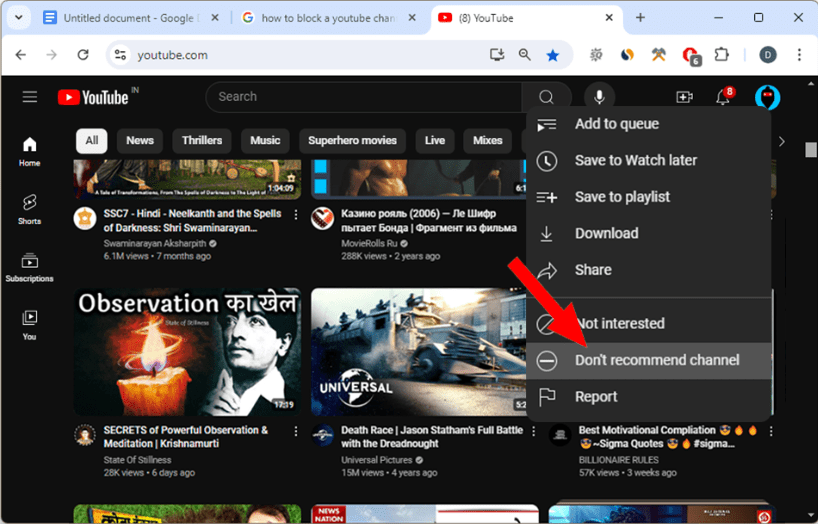Select the Thrillers filter chip
Screen dimensions: 818x524
(x=202, y=141)
